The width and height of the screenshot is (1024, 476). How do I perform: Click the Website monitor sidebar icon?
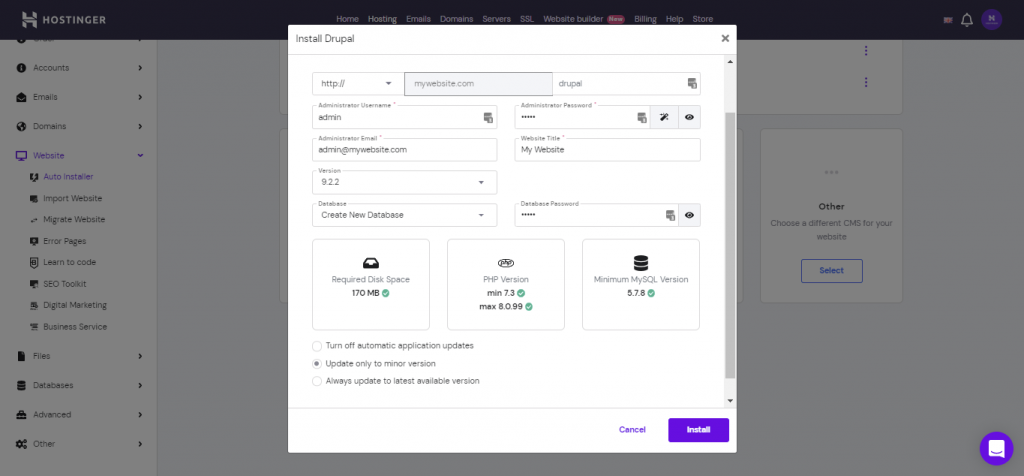click(x=21, y=156)
